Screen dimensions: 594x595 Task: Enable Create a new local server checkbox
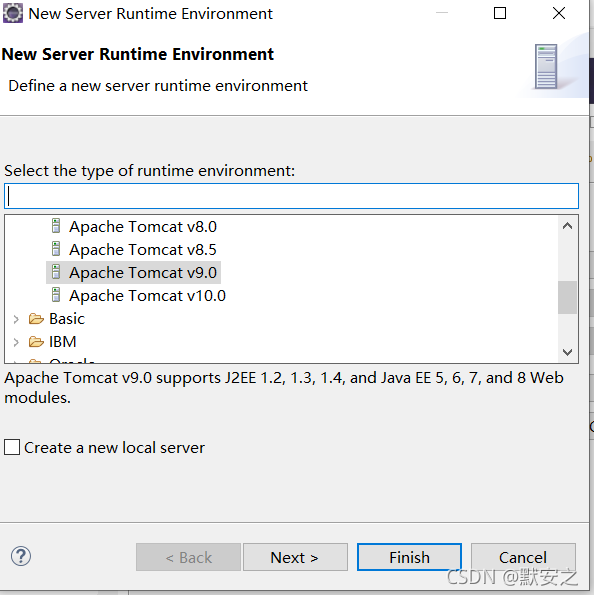12,447
